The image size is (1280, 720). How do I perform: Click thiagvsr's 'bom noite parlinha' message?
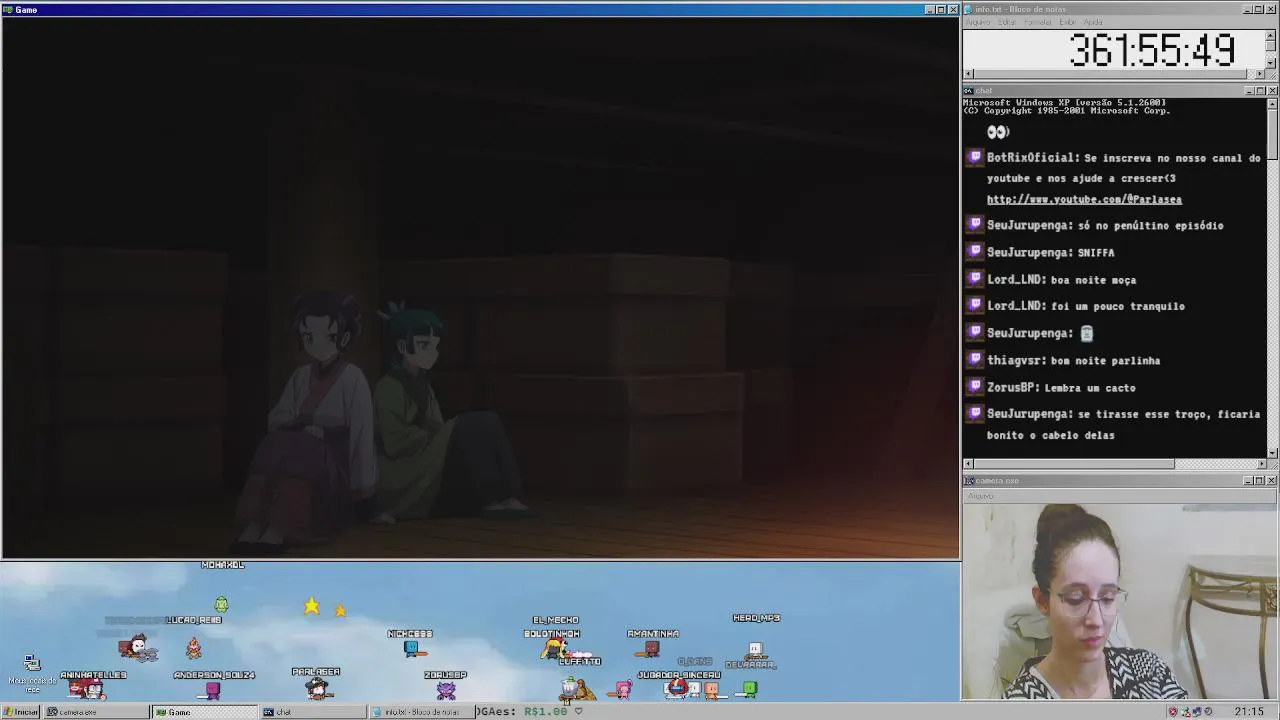(x=1105, y=361)
